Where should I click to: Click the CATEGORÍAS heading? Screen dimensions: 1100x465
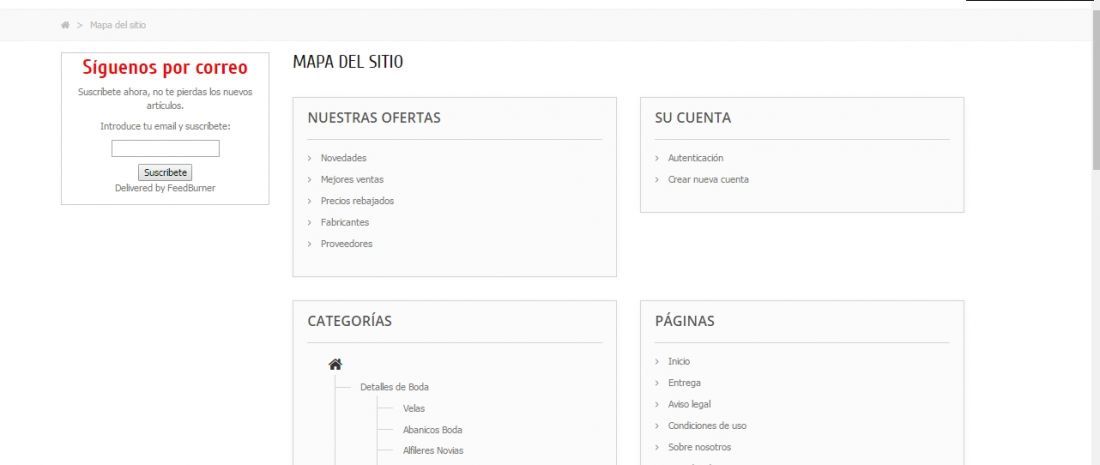pos(349,321)
